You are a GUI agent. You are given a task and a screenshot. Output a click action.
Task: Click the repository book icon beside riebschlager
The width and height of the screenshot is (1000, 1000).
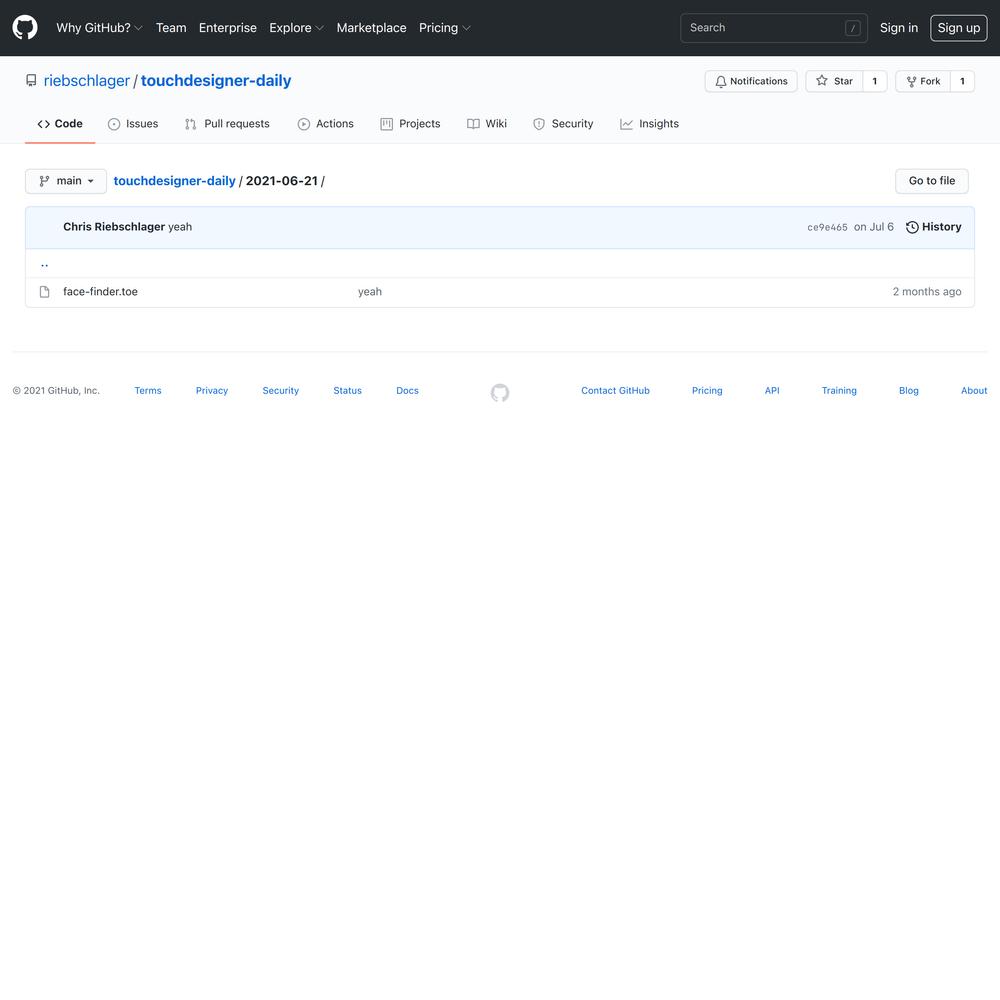point(31,80)
